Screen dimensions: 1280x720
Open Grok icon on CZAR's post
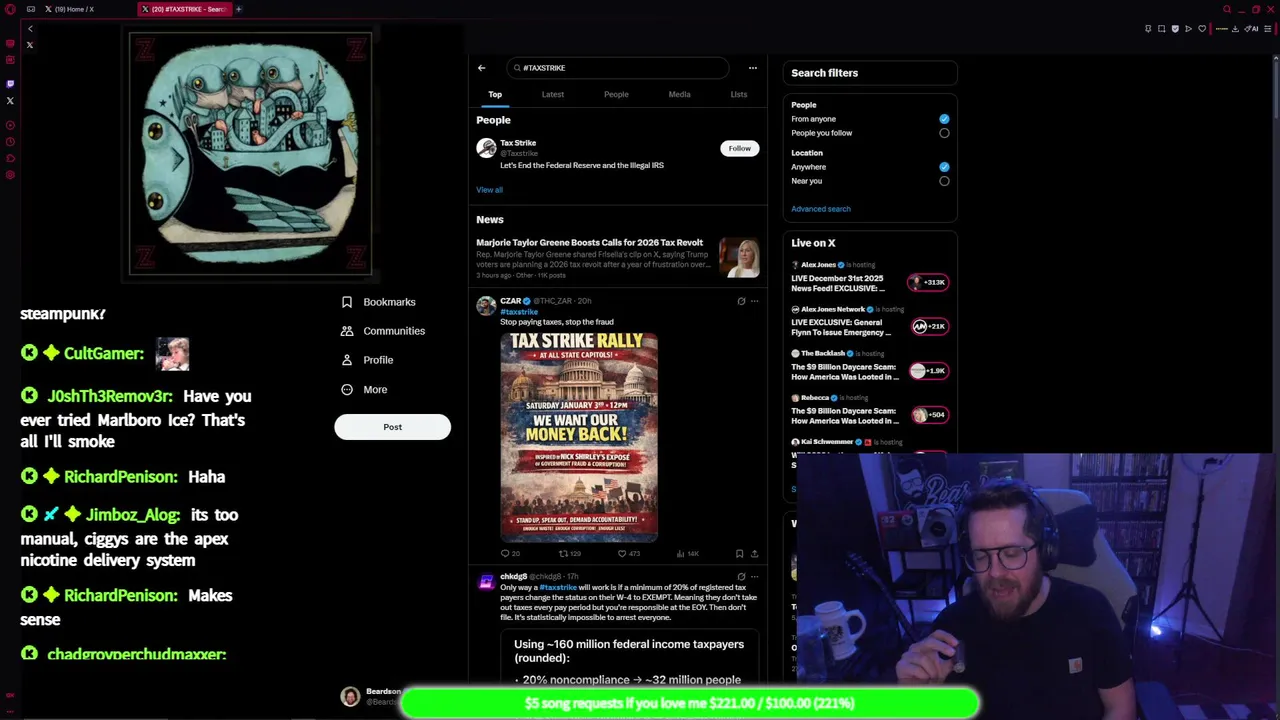(x=741, y=301)
